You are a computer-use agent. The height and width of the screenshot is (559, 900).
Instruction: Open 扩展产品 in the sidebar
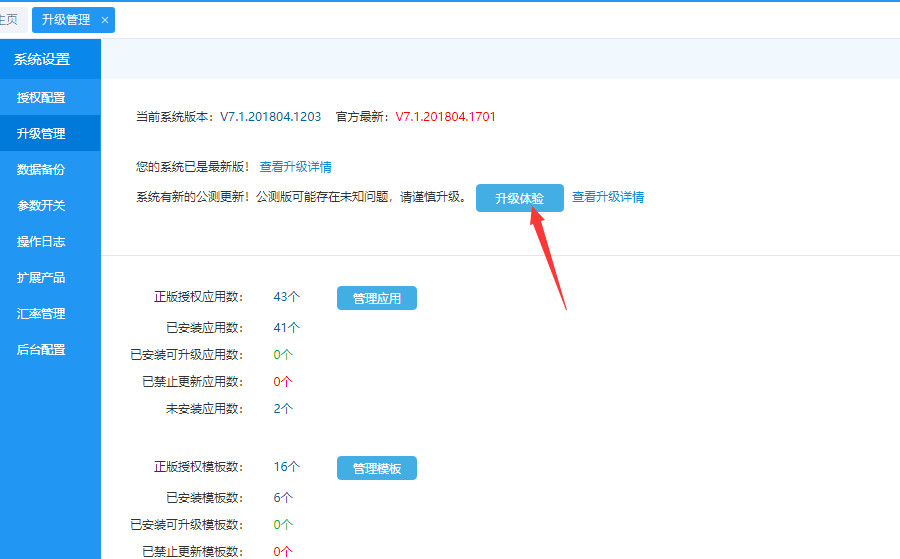click(x=41, y=278)
